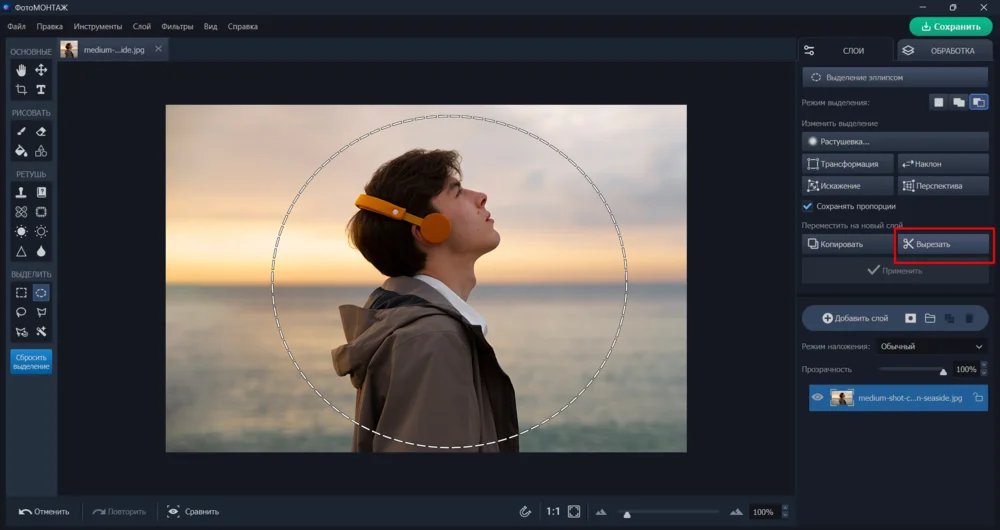The height and width of the screenshot is (530, 1000).
Task: Choose the add-to-selection mode icon
Action: 959,102
